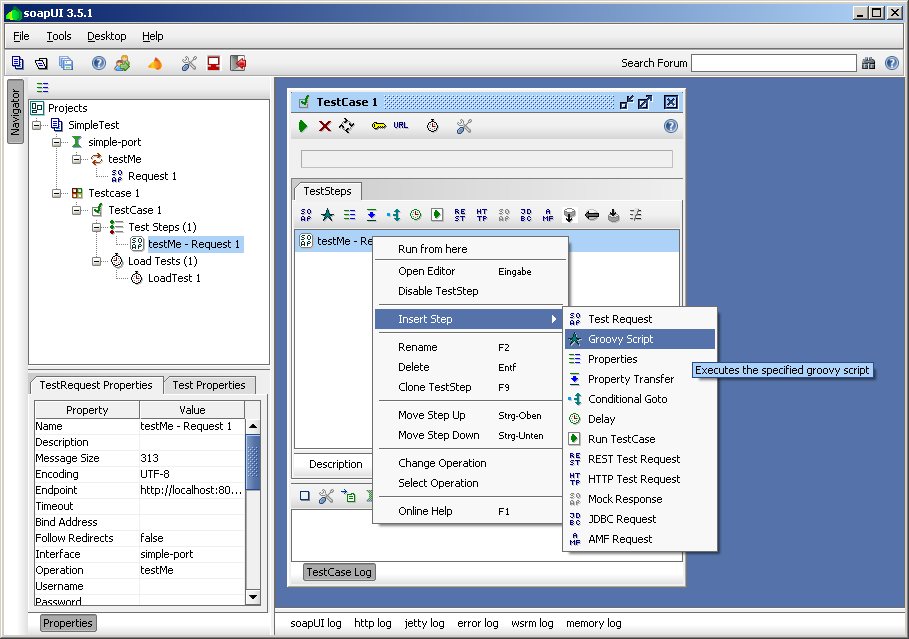Select Request 1 in the navigator tree

152,176
